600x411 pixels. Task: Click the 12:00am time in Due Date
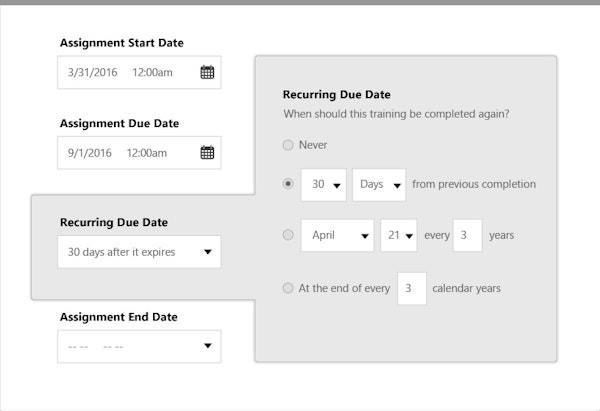pos(147,153)
